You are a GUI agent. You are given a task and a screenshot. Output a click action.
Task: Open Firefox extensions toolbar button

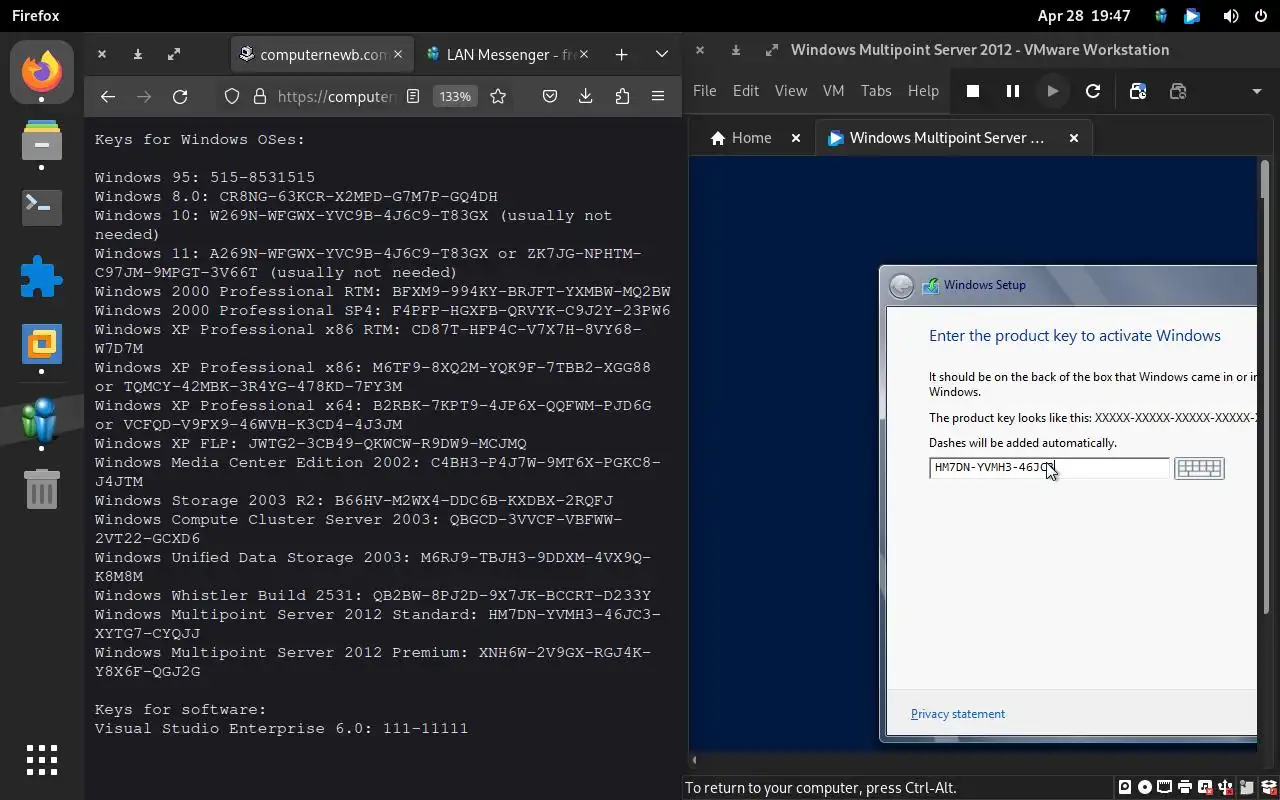click(622, 96)
